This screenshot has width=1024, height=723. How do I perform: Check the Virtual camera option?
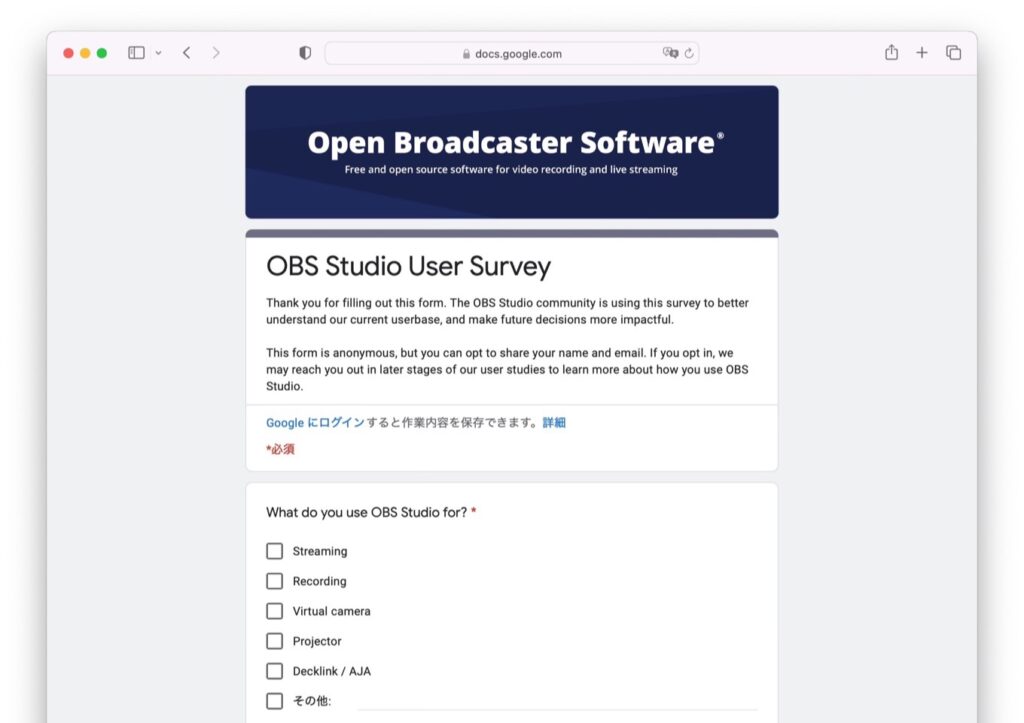(274, 610)
